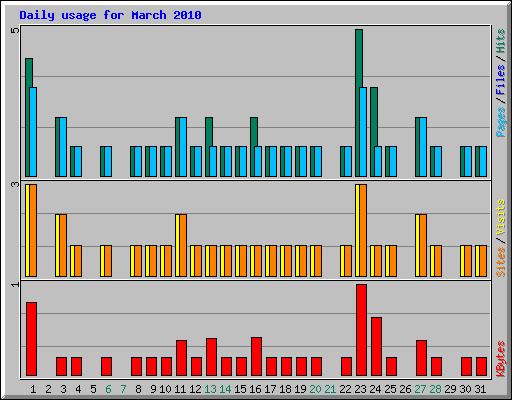The image size is (512, 400).
Task: Click the green day label "14"
Action: pos(225,389)
